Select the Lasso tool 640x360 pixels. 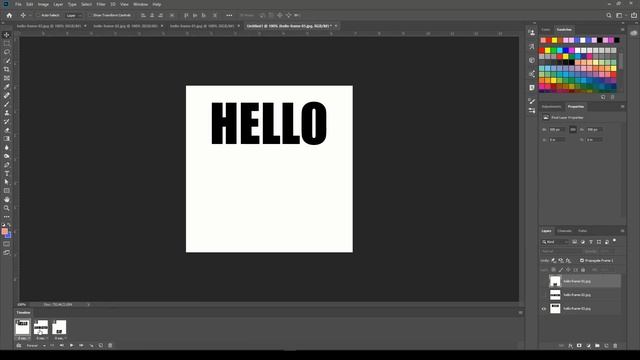point(7,52)
